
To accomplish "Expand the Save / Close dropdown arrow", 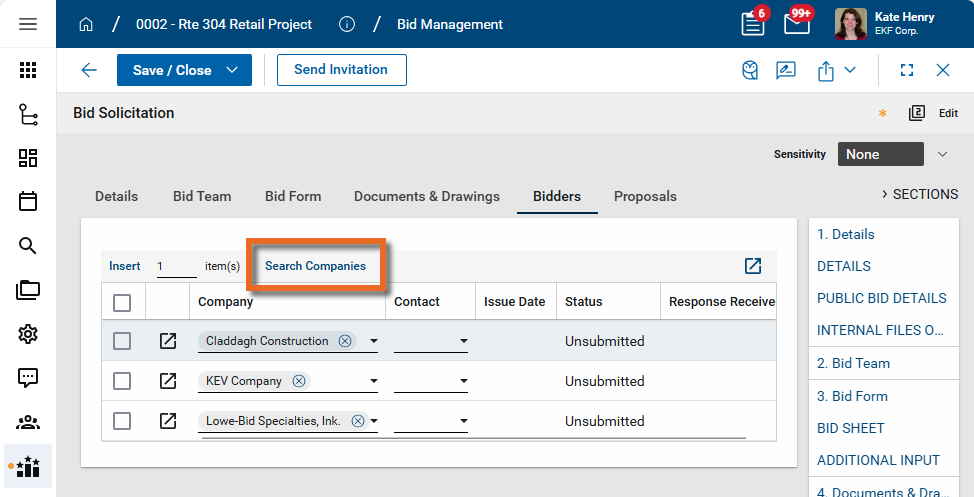I will coord(232,70).
